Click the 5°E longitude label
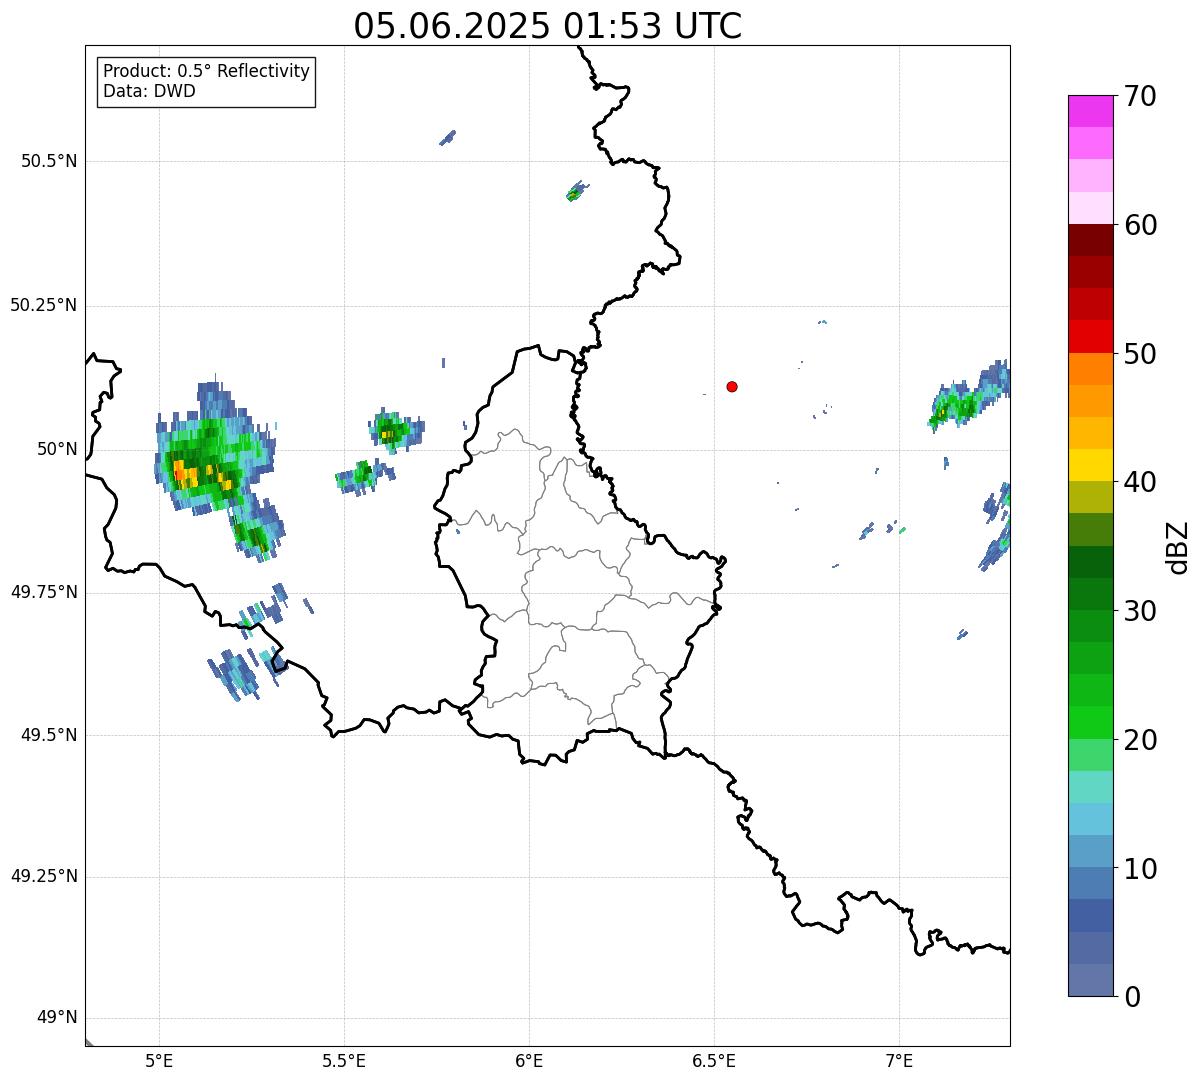 pos(159,1060)
